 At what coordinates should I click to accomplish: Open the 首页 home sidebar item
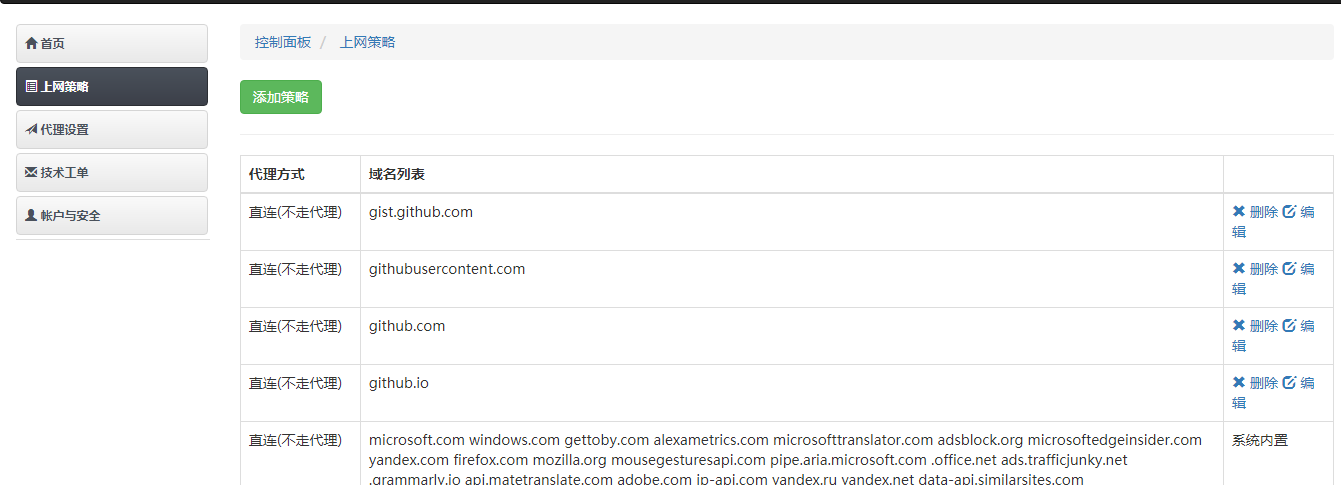[112, 44]
